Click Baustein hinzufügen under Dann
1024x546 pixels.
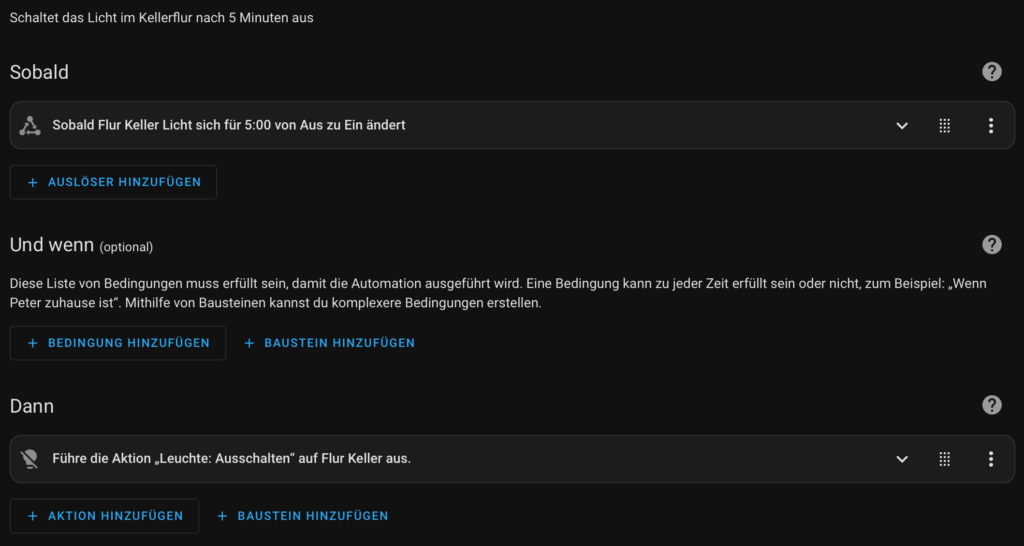point(302,516)
